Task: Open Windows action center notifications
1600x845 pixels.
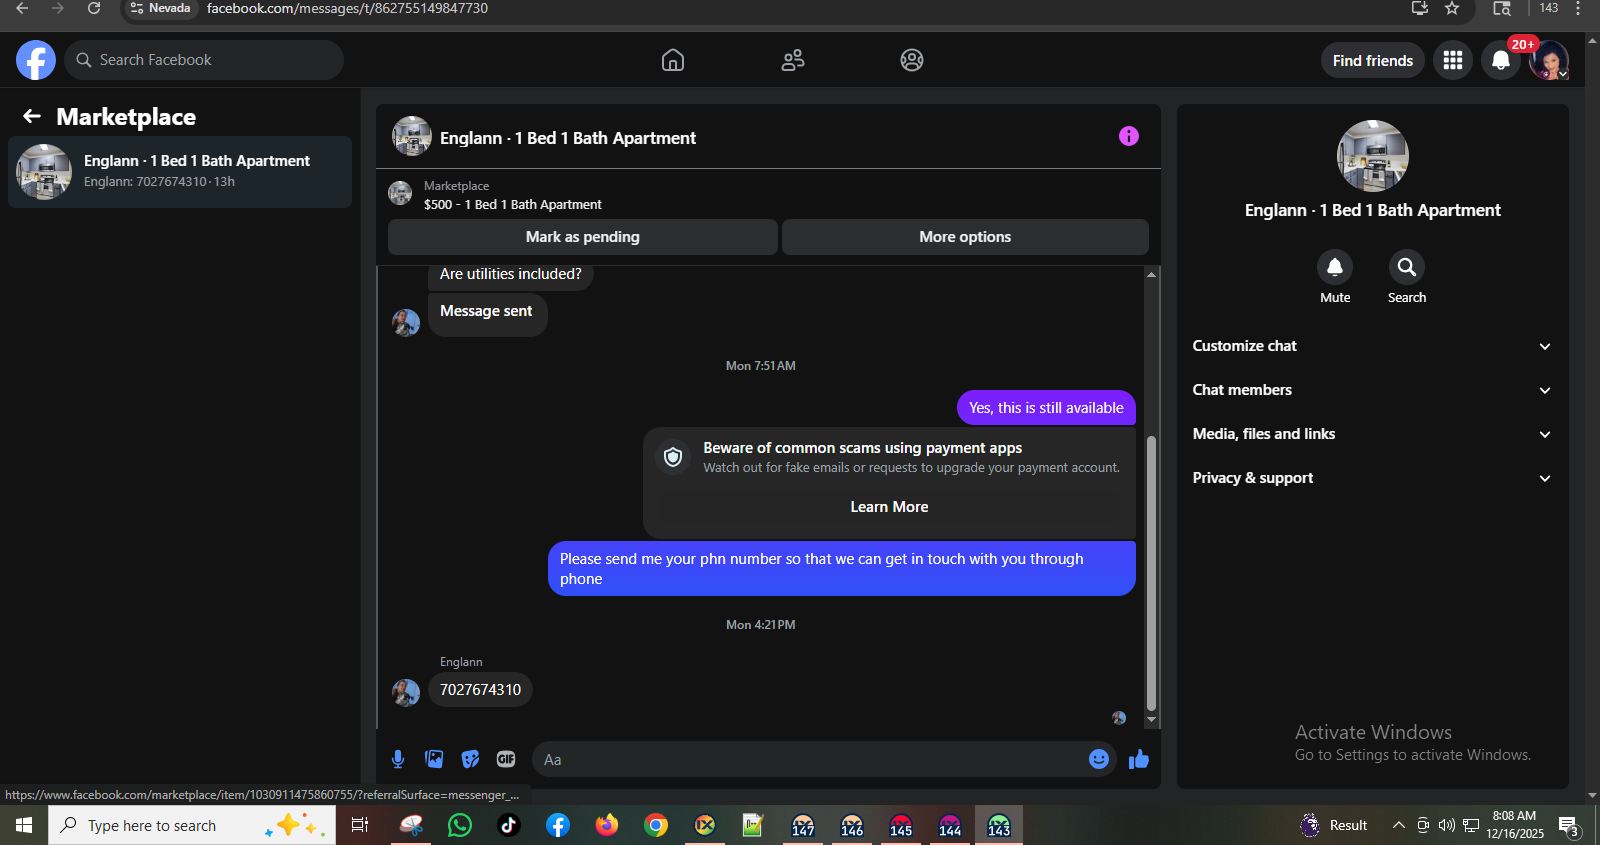Action: click(x=1568, y=825)
